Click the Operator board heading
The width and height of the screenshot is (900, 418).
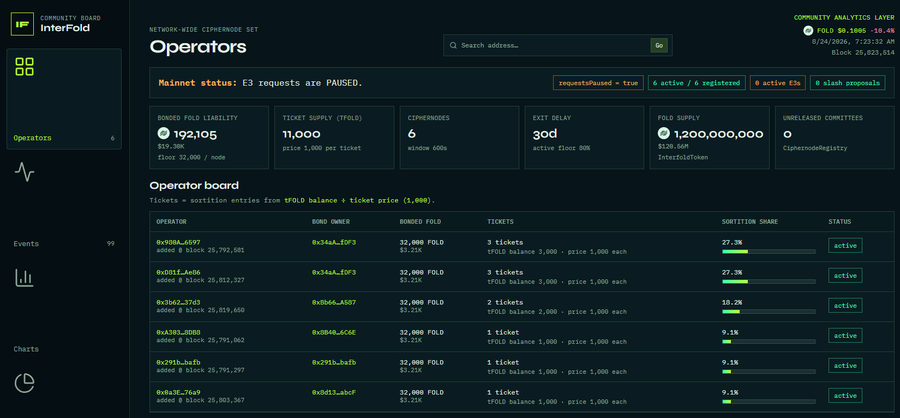tap(194, 186)
